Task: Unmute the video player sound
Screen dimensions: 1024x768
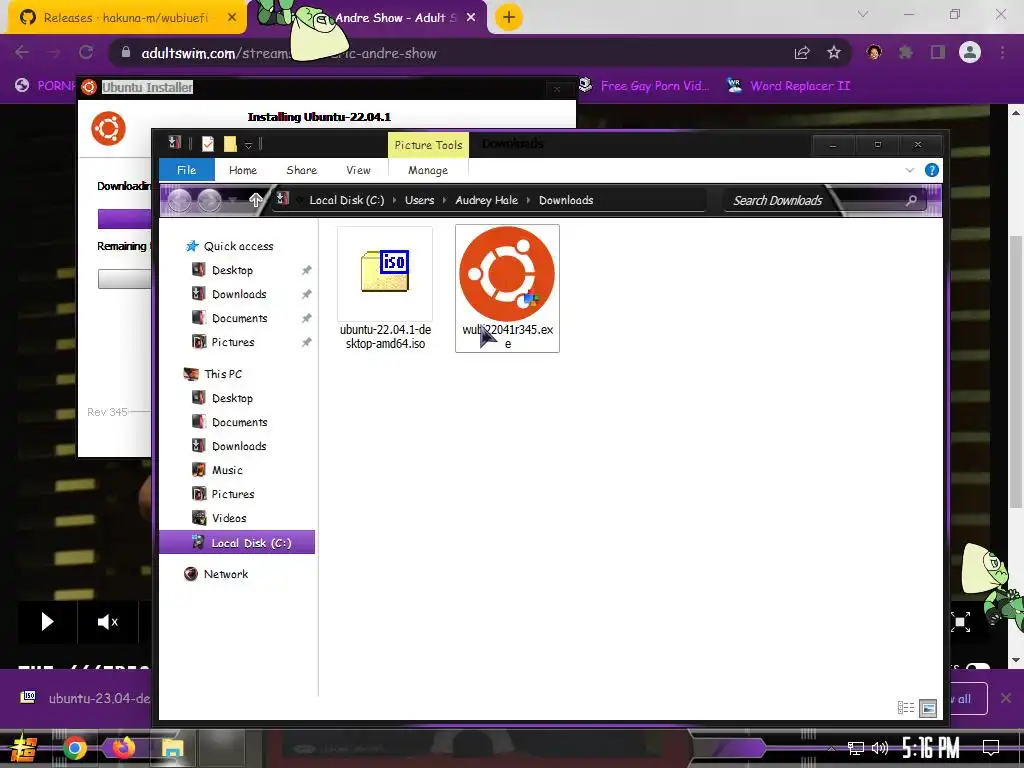Action: 108,622
